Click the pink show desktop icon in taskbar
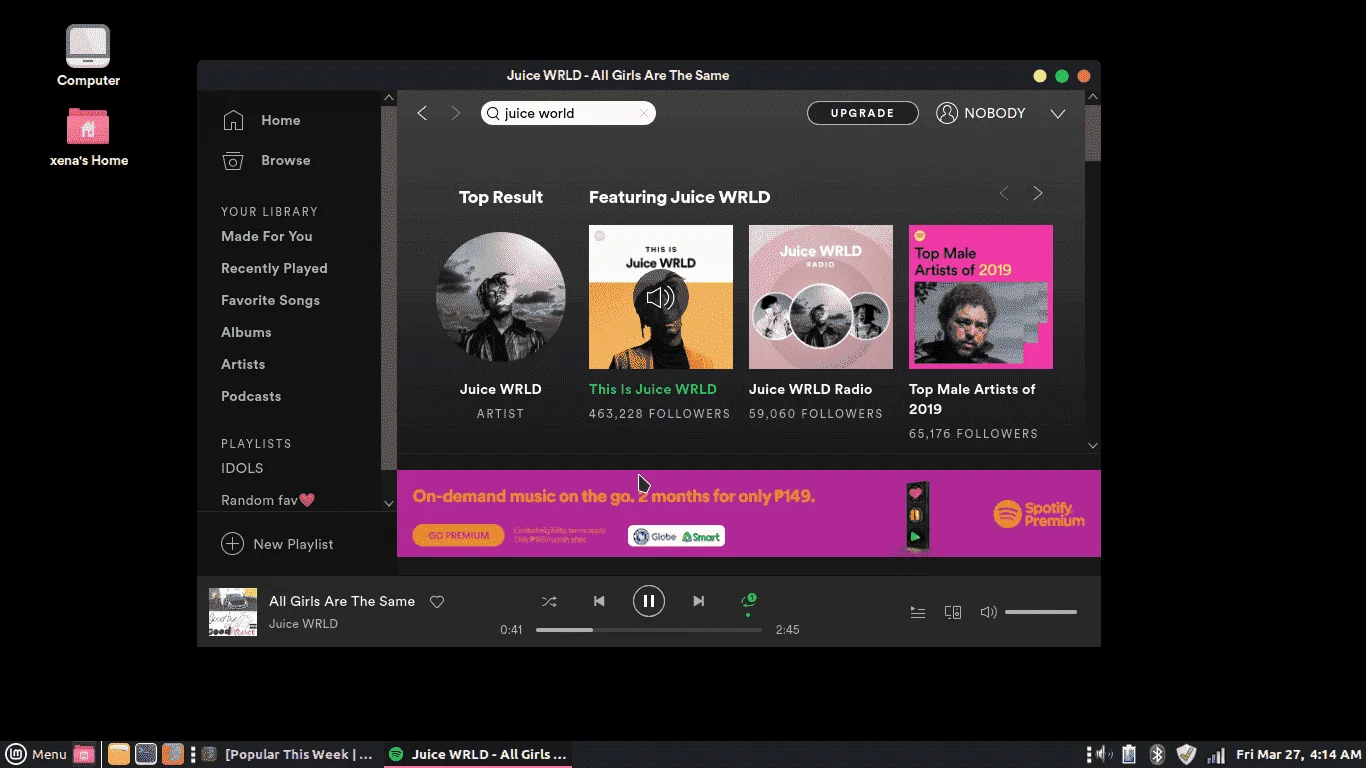This screenshot has height=768, width=1366. pos(85,754)
